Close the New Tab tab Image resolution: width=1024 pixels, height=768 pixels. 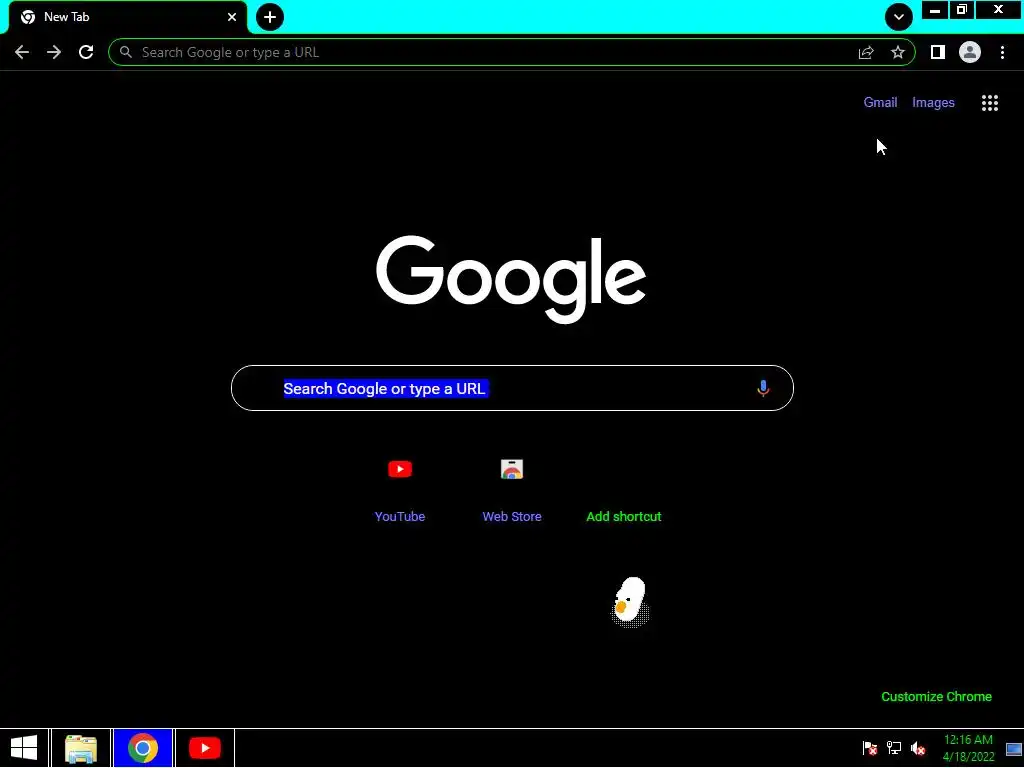coord(232,17)
